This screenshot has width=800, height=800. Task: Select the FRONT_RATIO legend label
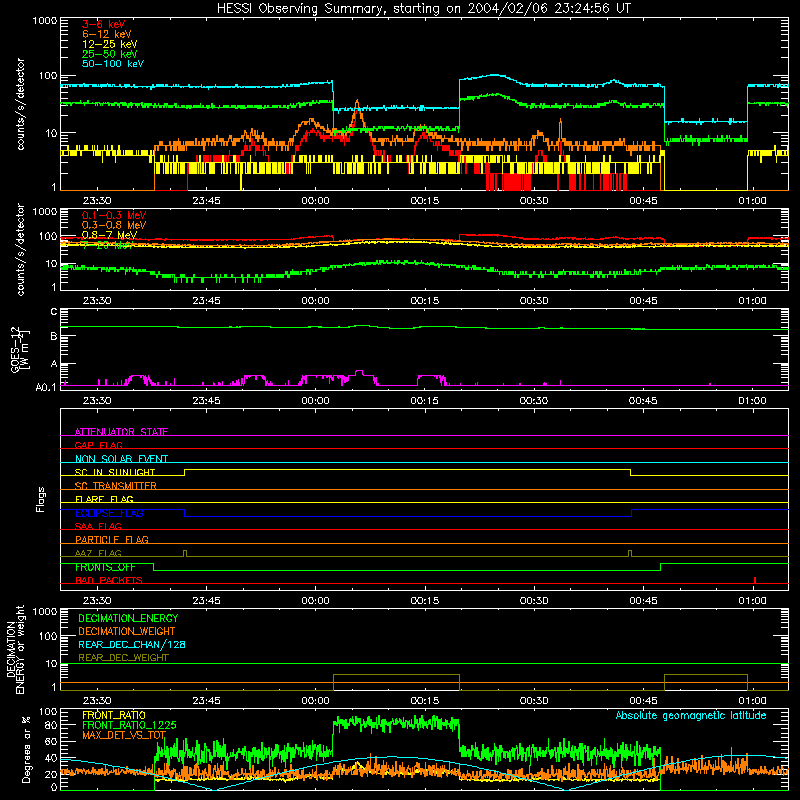114,715
